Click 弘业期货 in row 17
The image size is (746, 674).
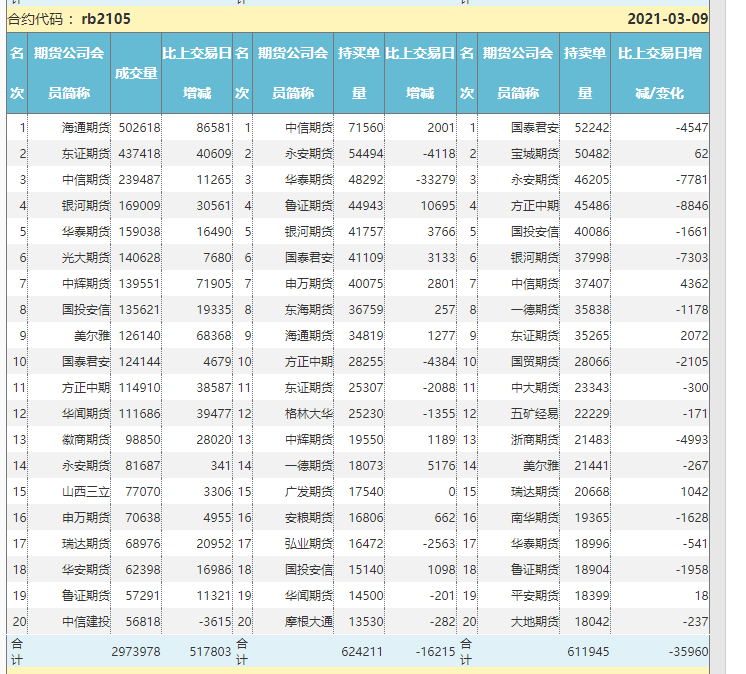pos(309,544)
